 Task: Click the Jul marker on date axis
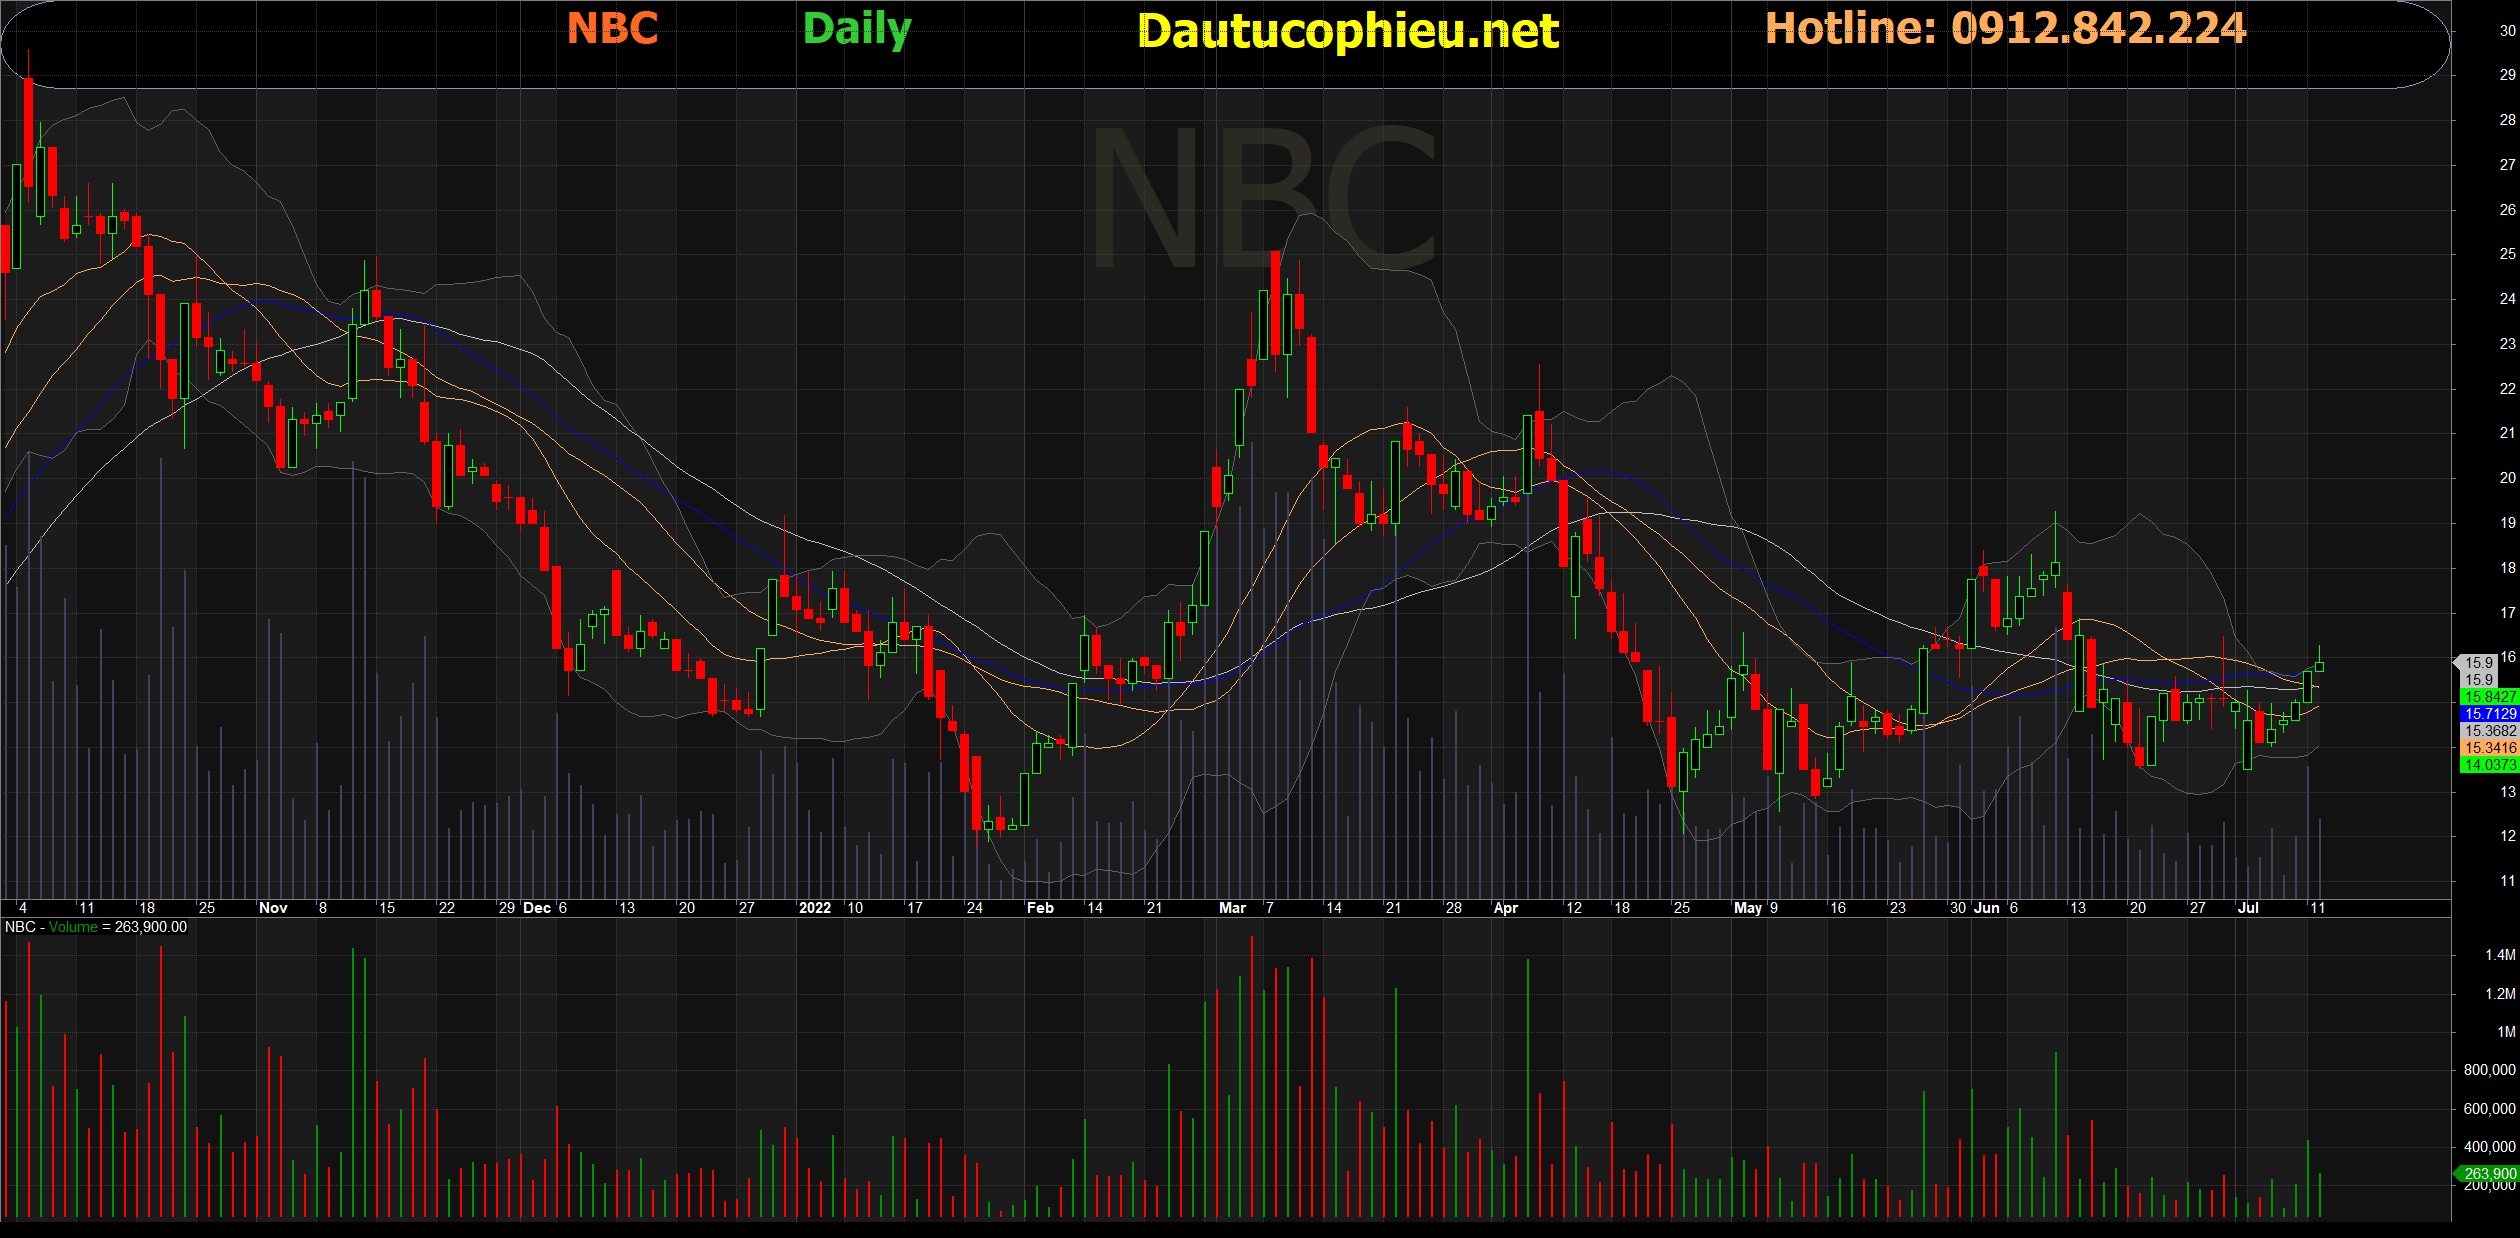pyautogui.click(x=2247, y=908)
